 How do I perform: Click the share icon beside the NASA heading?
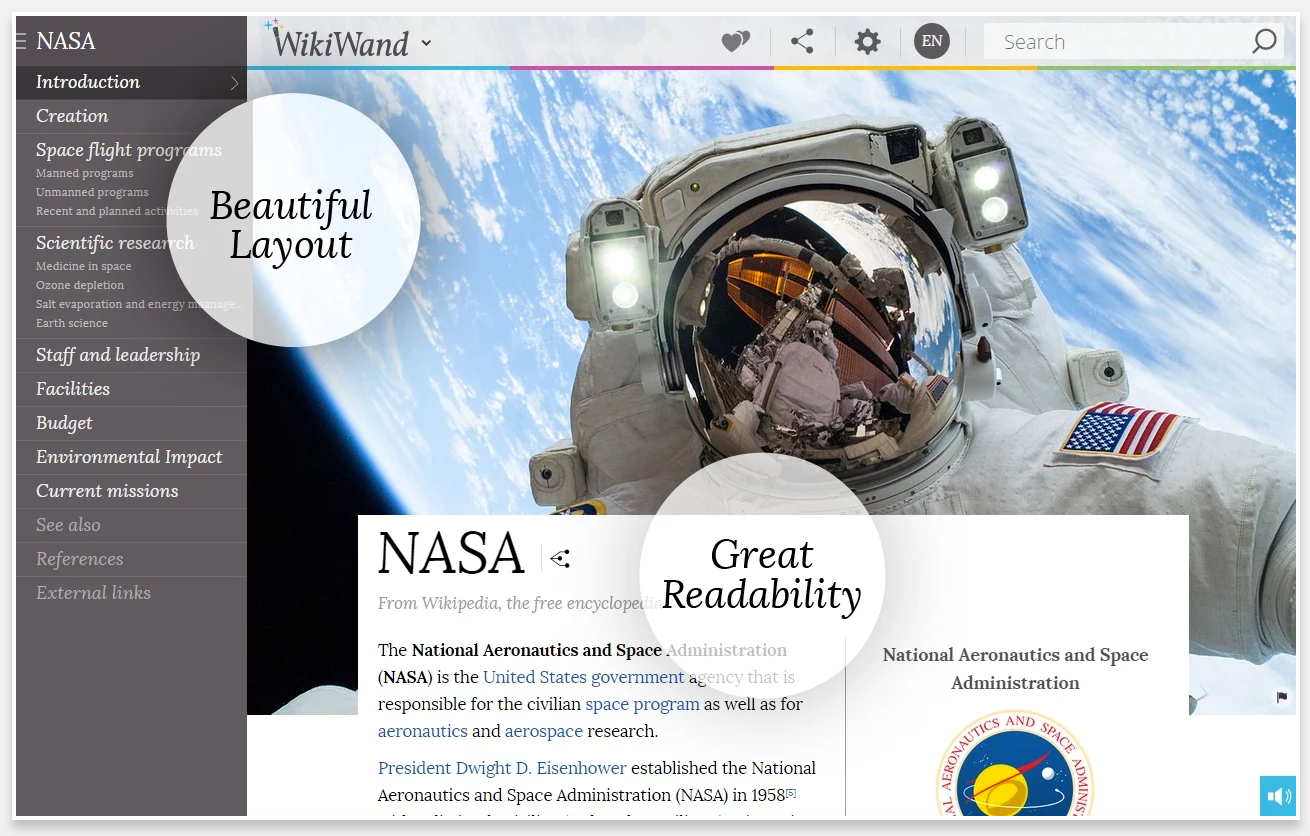pos(559,559)
